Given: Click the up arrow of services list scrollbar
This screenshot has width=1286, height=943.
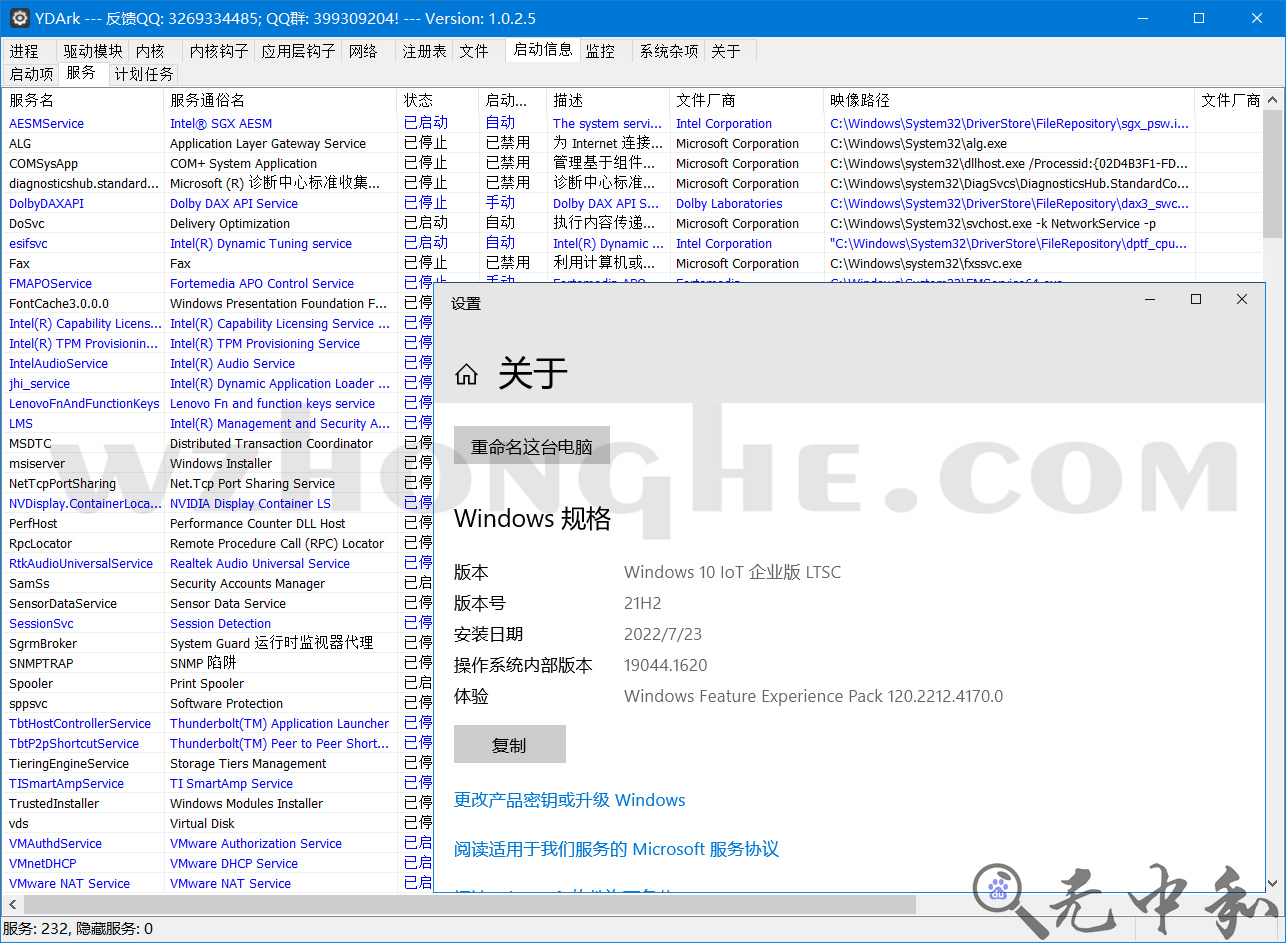Looking at the screenshot, I should [1272, 98].
